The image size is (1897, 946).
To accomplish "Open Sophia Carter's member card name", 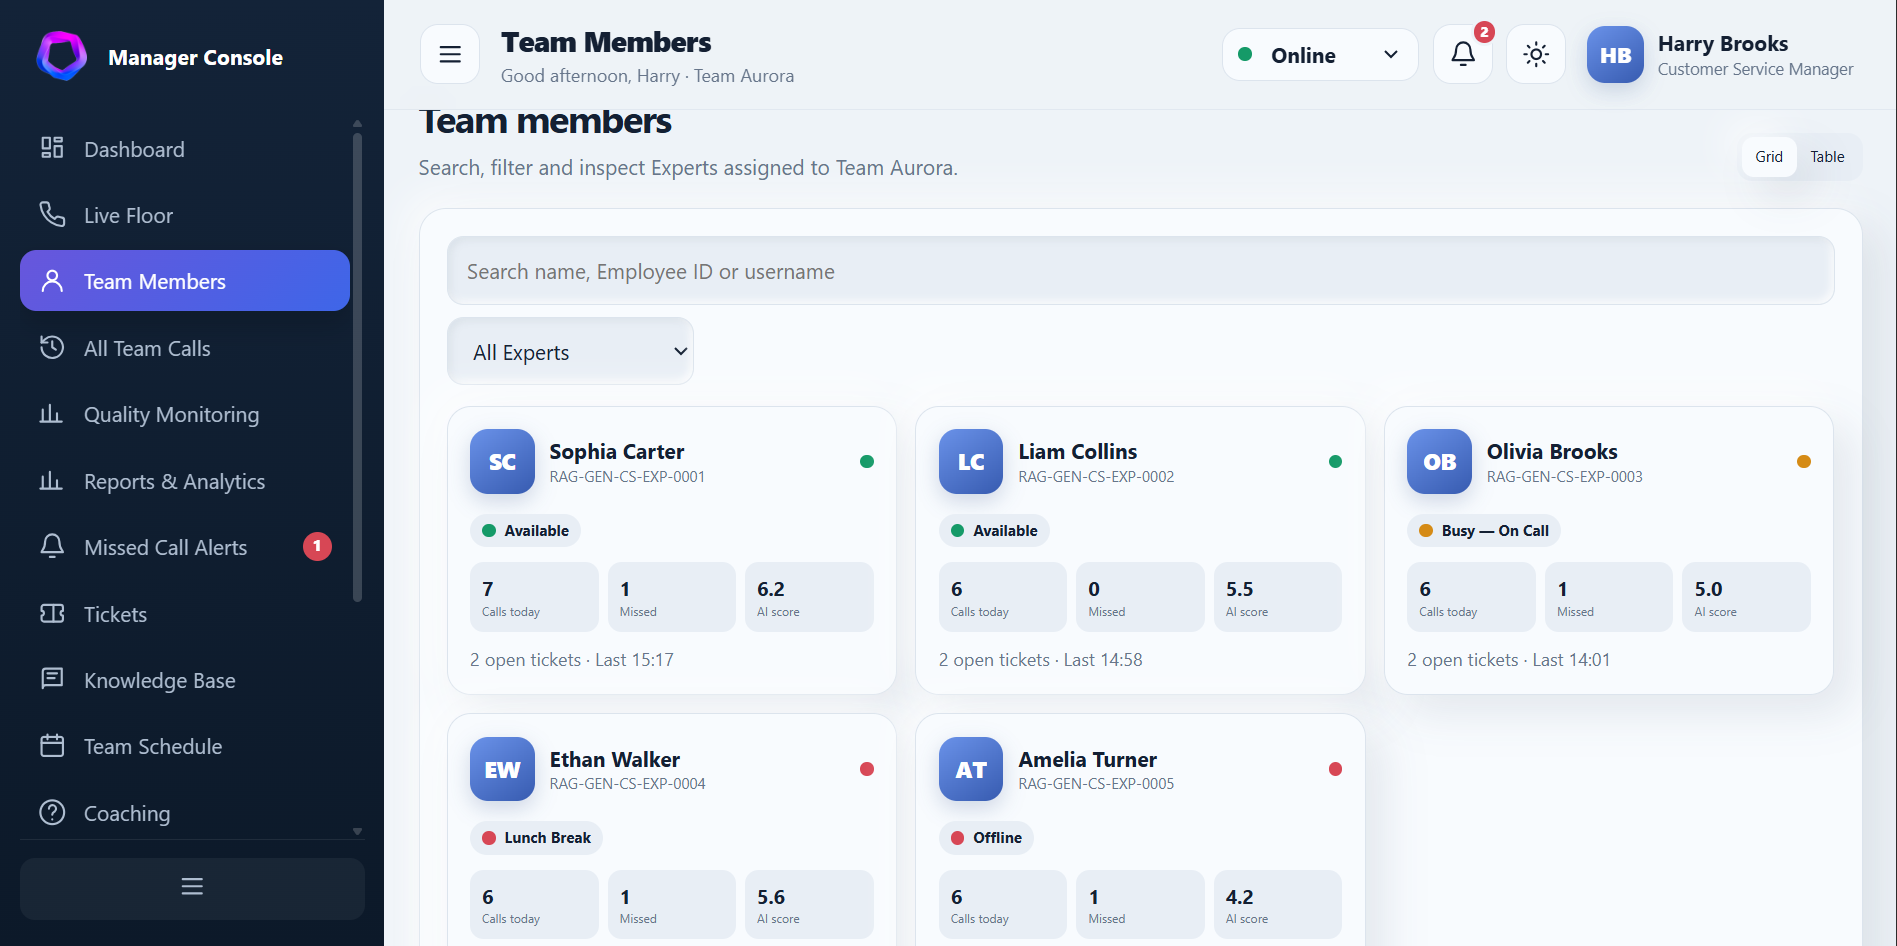I will click(616, 452).
